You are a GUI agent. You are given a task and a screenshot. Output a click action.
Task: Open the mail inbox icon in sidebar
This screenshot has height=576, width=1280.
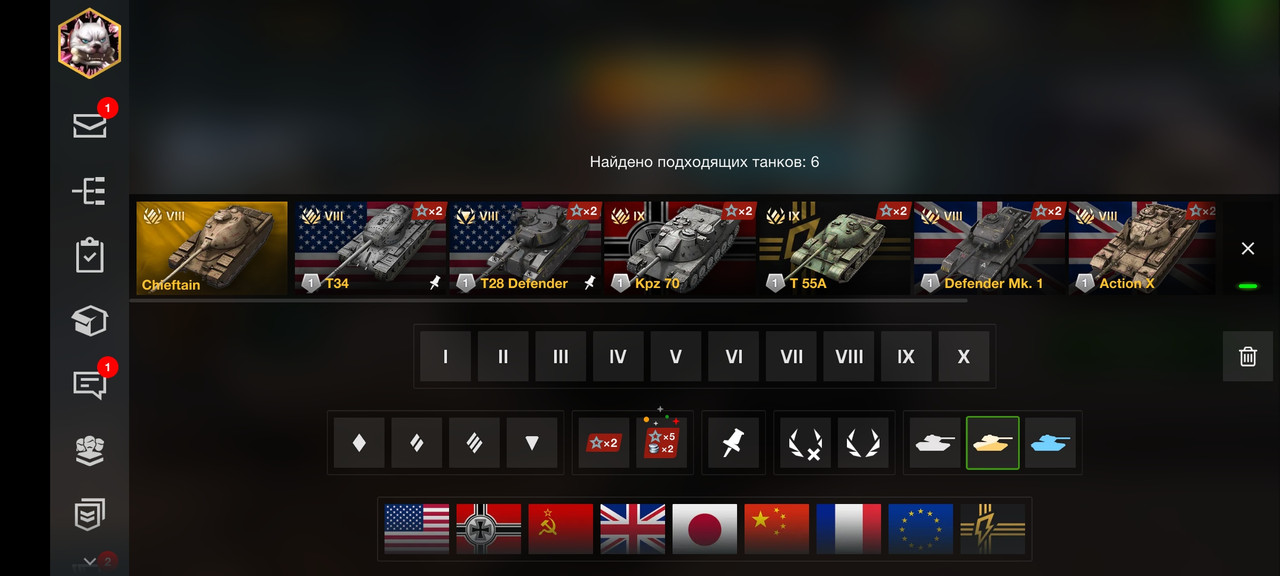90,125
